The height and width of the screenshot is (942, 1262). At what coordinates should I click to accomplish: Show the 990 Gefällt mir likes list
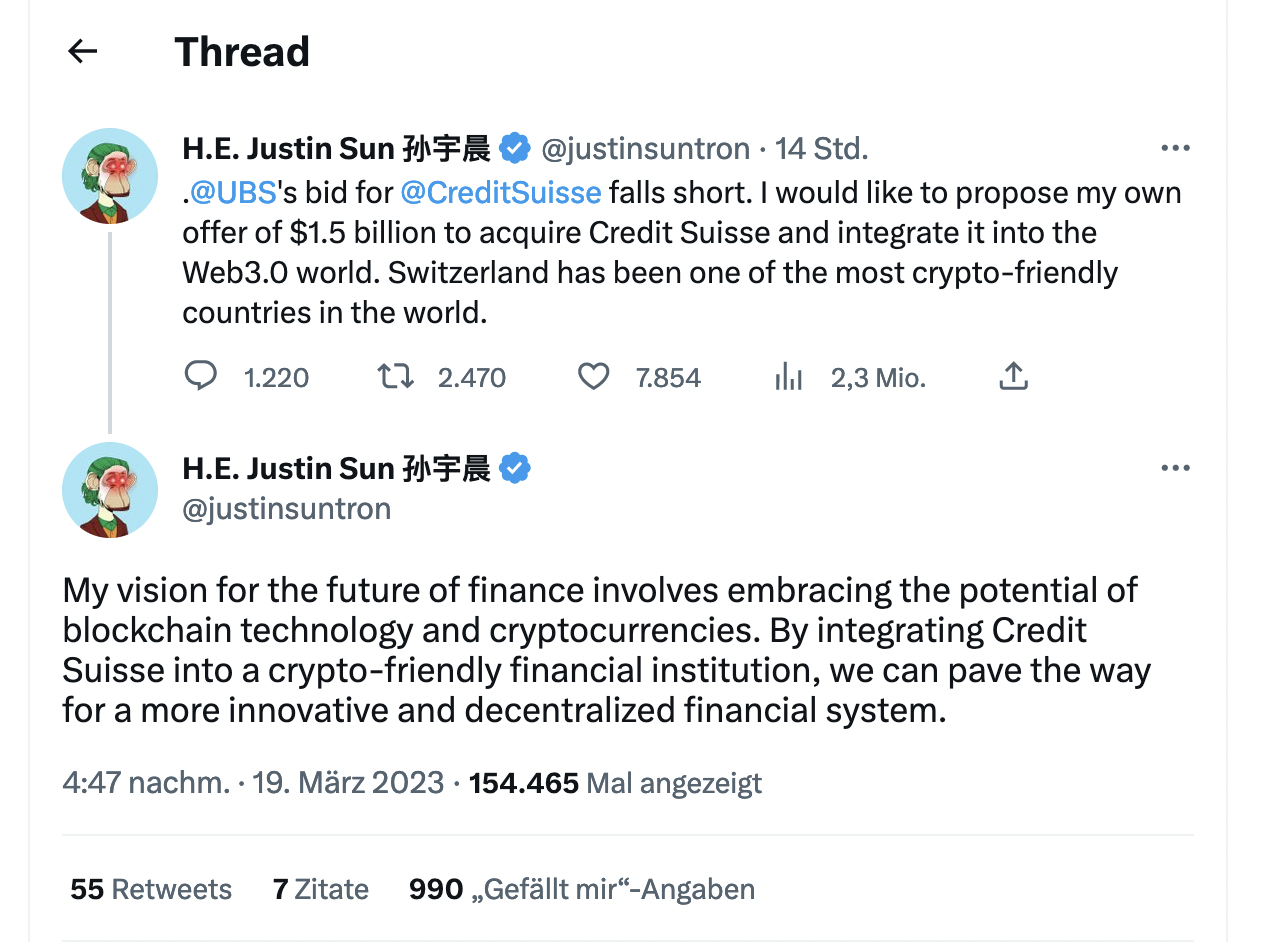tap(581, 889)
